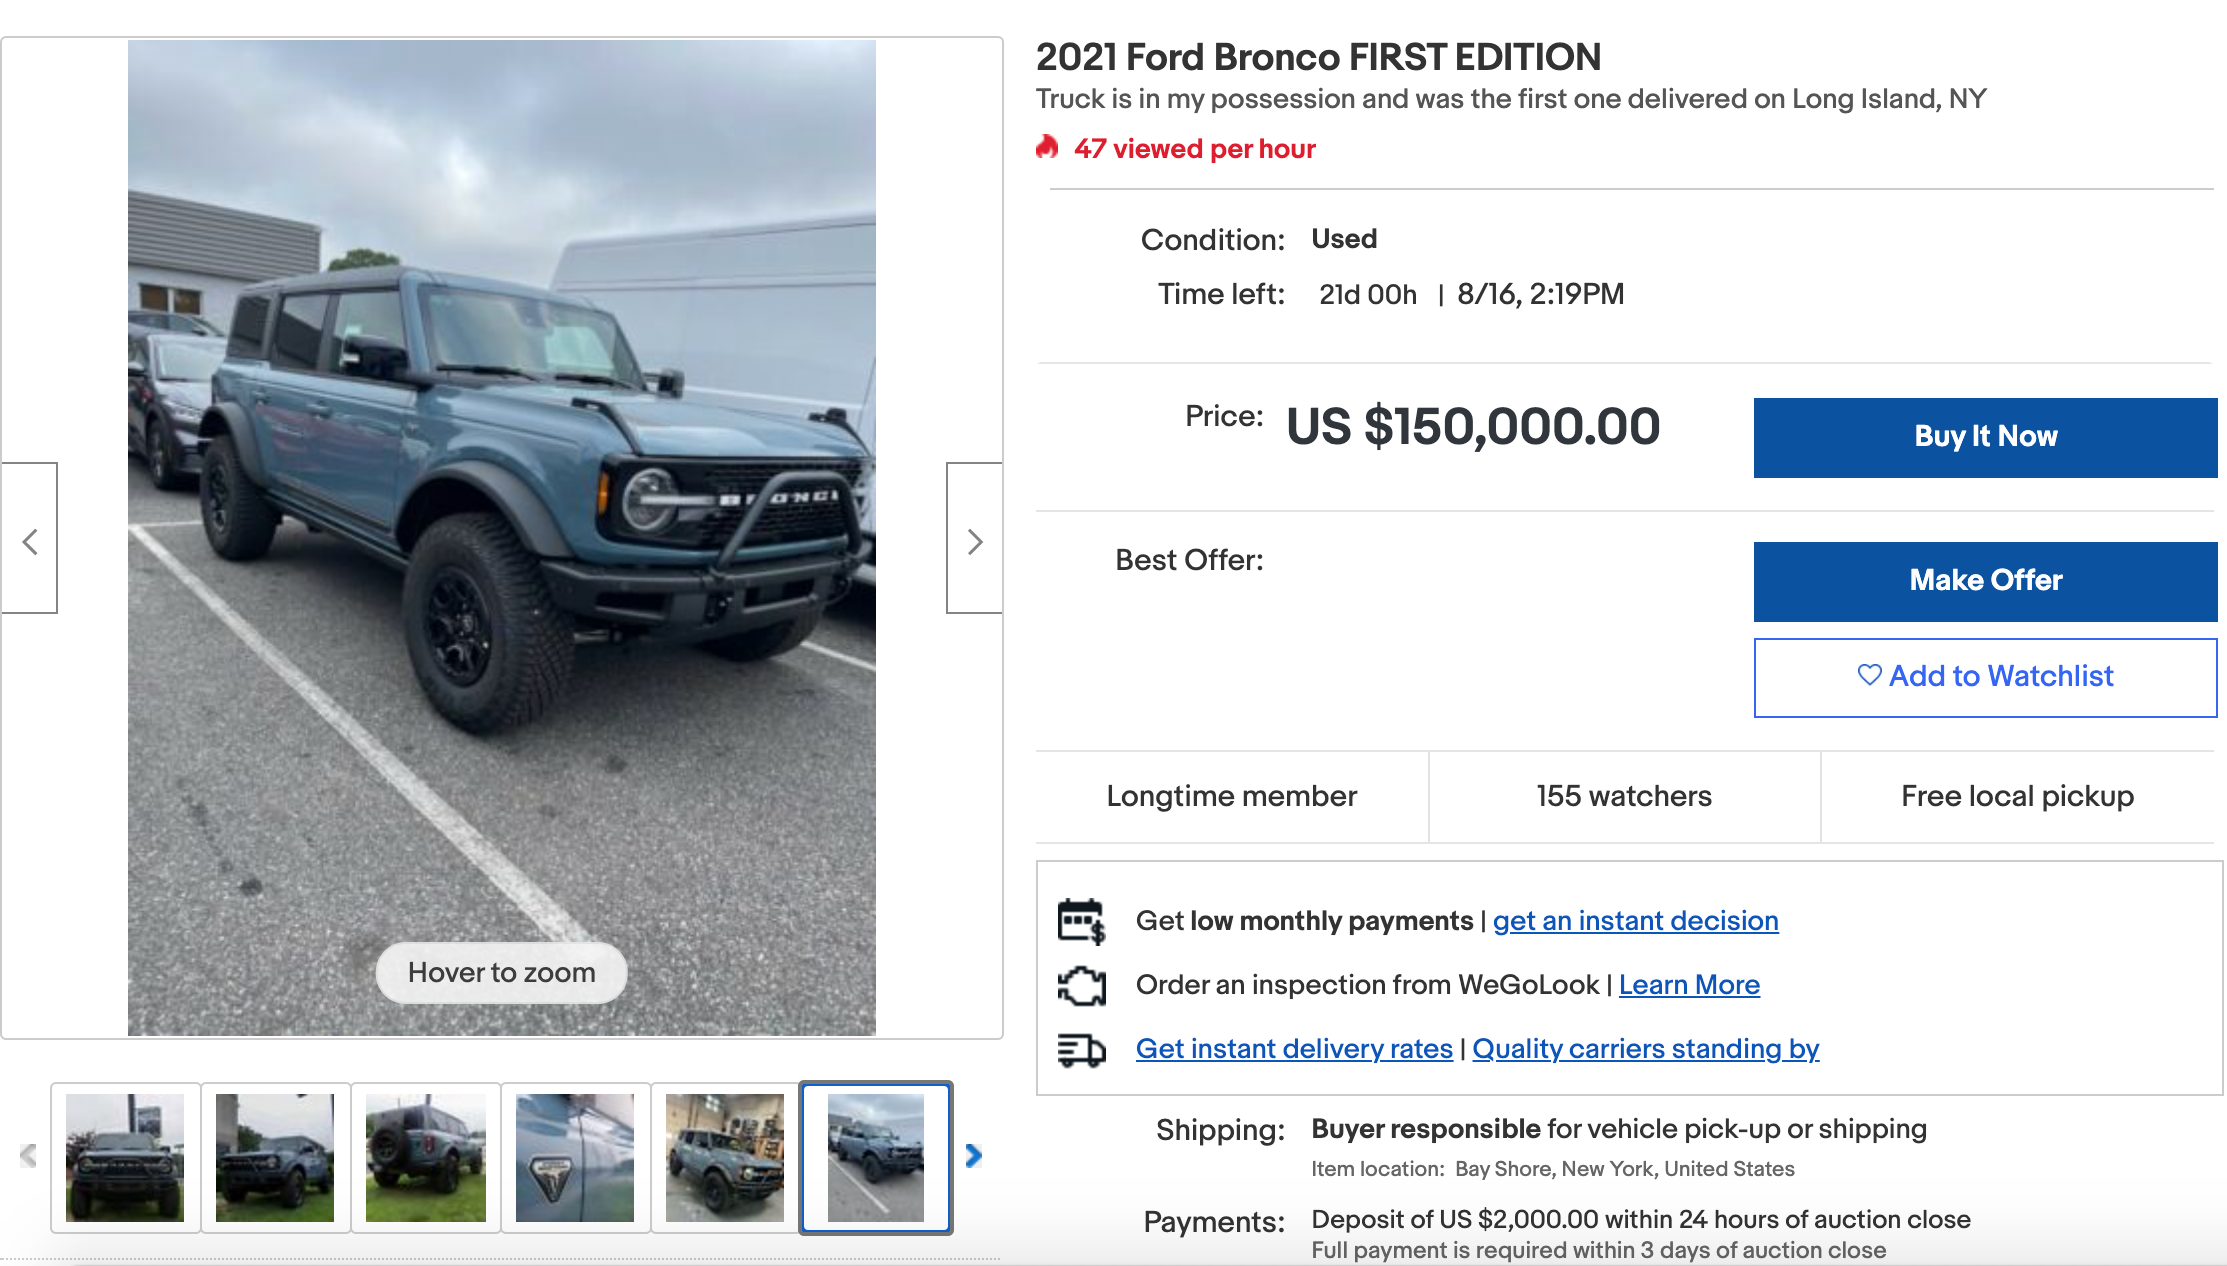This screenshot has height=1266, width=2227.
Task: Select the first Bronco front-view thumbnail
Action: click(x=125, y=1158)
